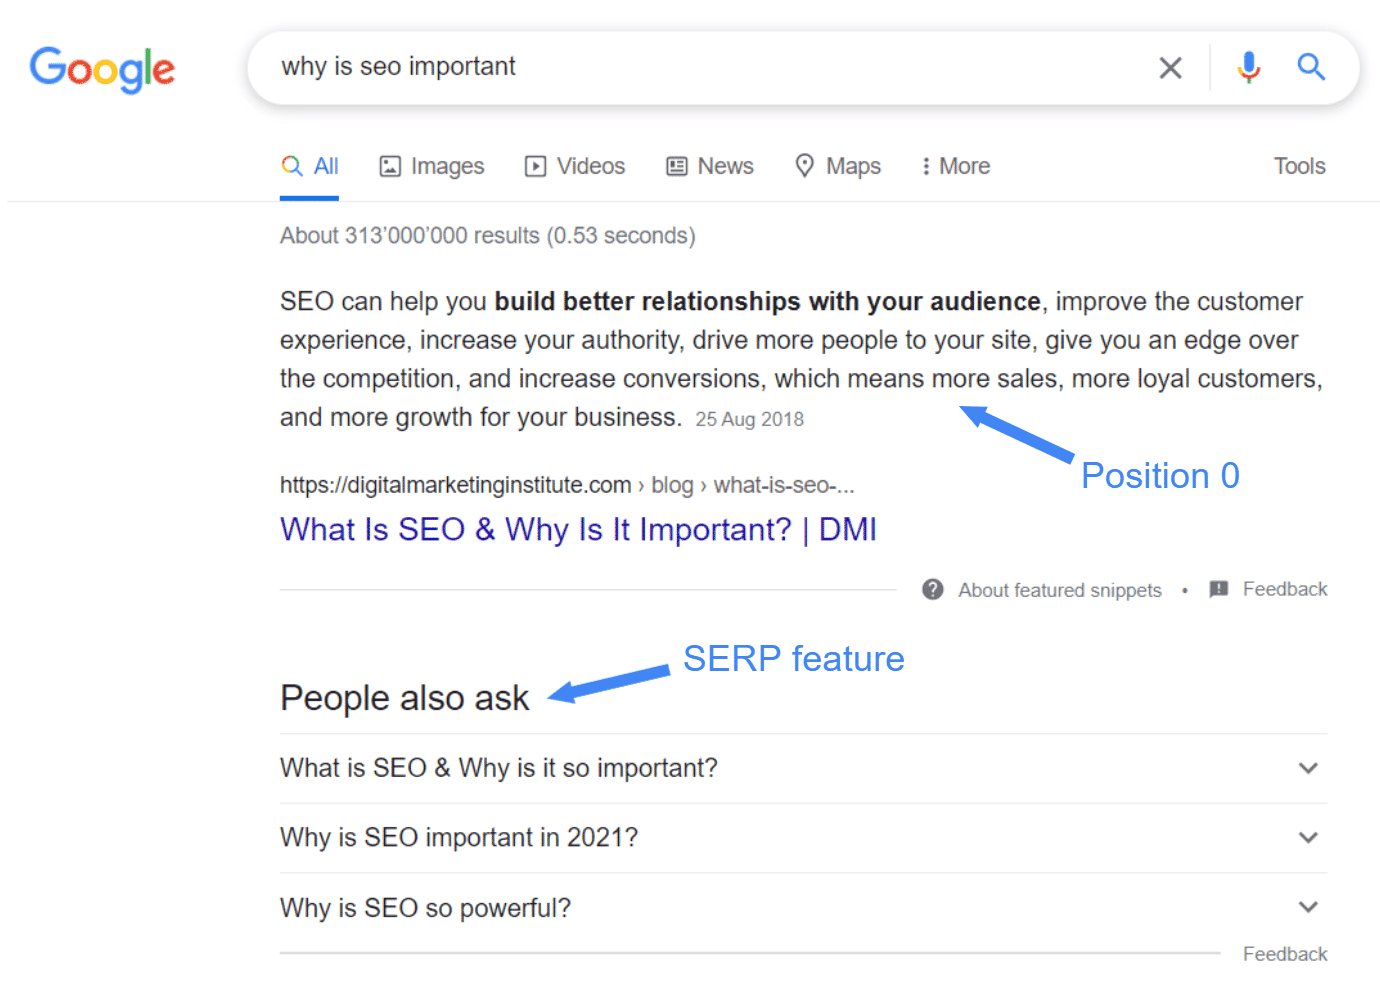Click the 'People also ask' heading
The height and width of the screenshot is (982, 1380).
404,698
